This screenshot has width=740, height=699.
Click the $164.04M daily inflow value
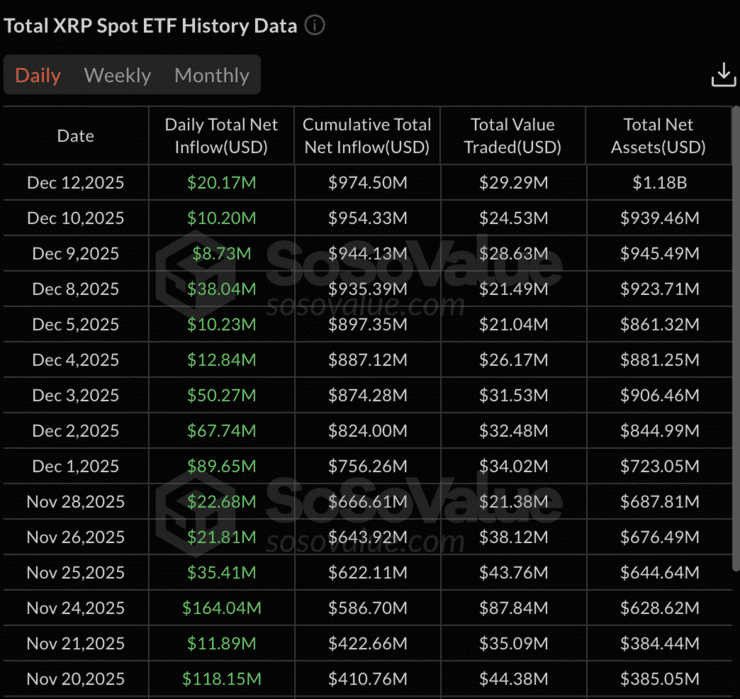221,608
